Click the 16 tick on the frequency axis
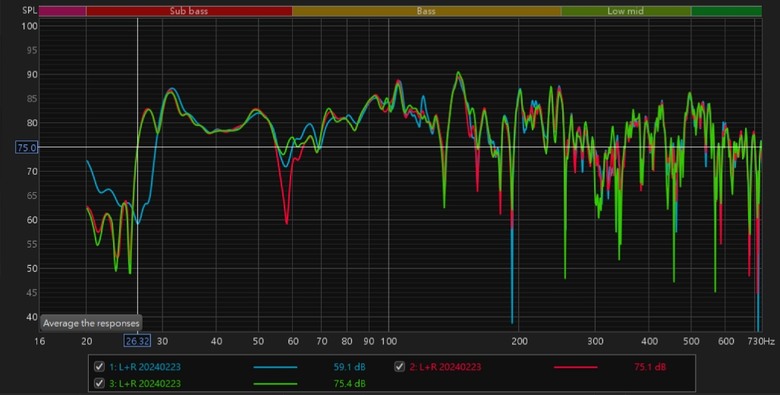The width and height of the screenshot is (780, 395). (x=39, y=341)
